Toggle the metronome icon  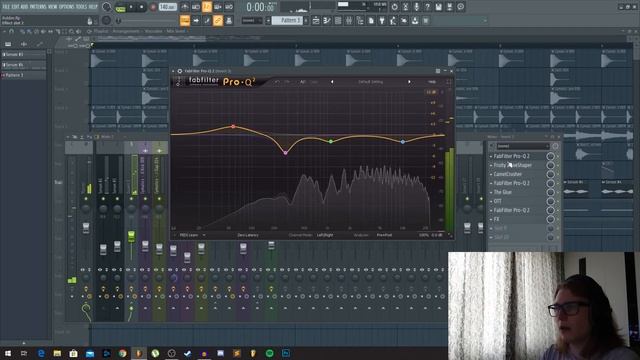(184, 7)
